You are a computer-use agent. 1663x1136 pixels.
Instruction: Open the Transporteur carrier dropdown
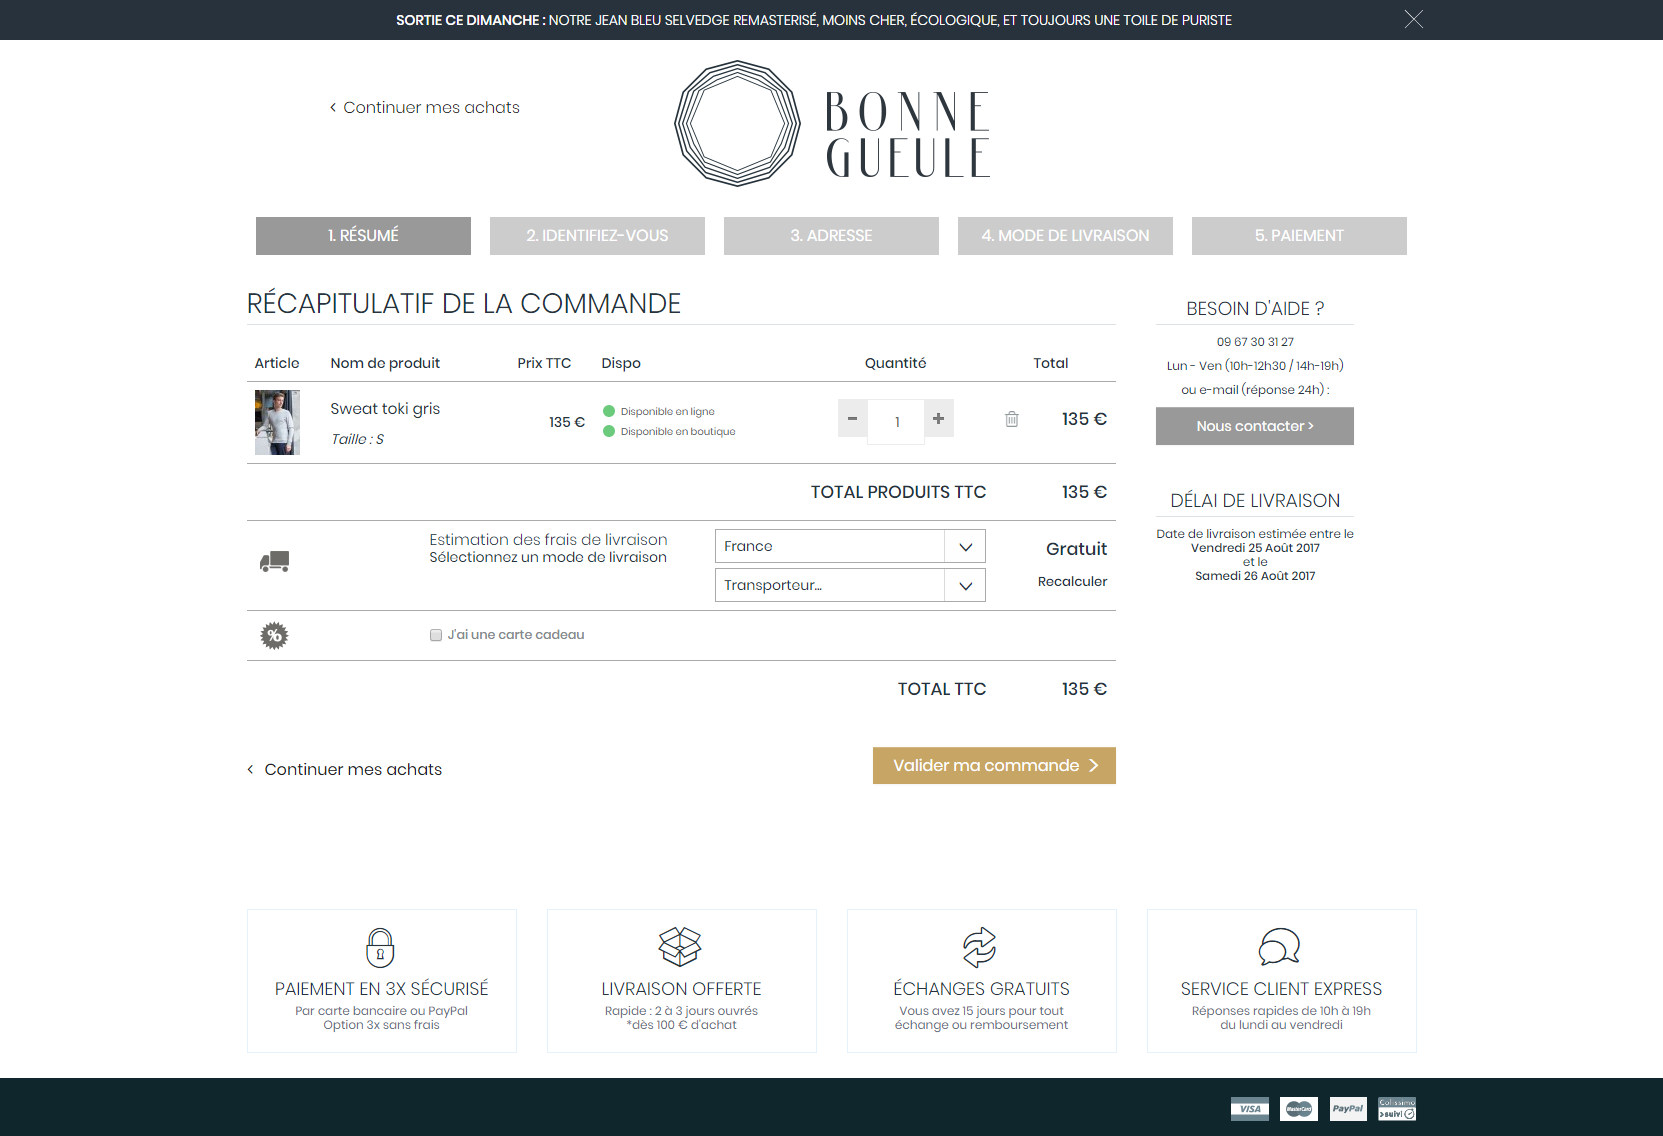click(x=850, y=585)
